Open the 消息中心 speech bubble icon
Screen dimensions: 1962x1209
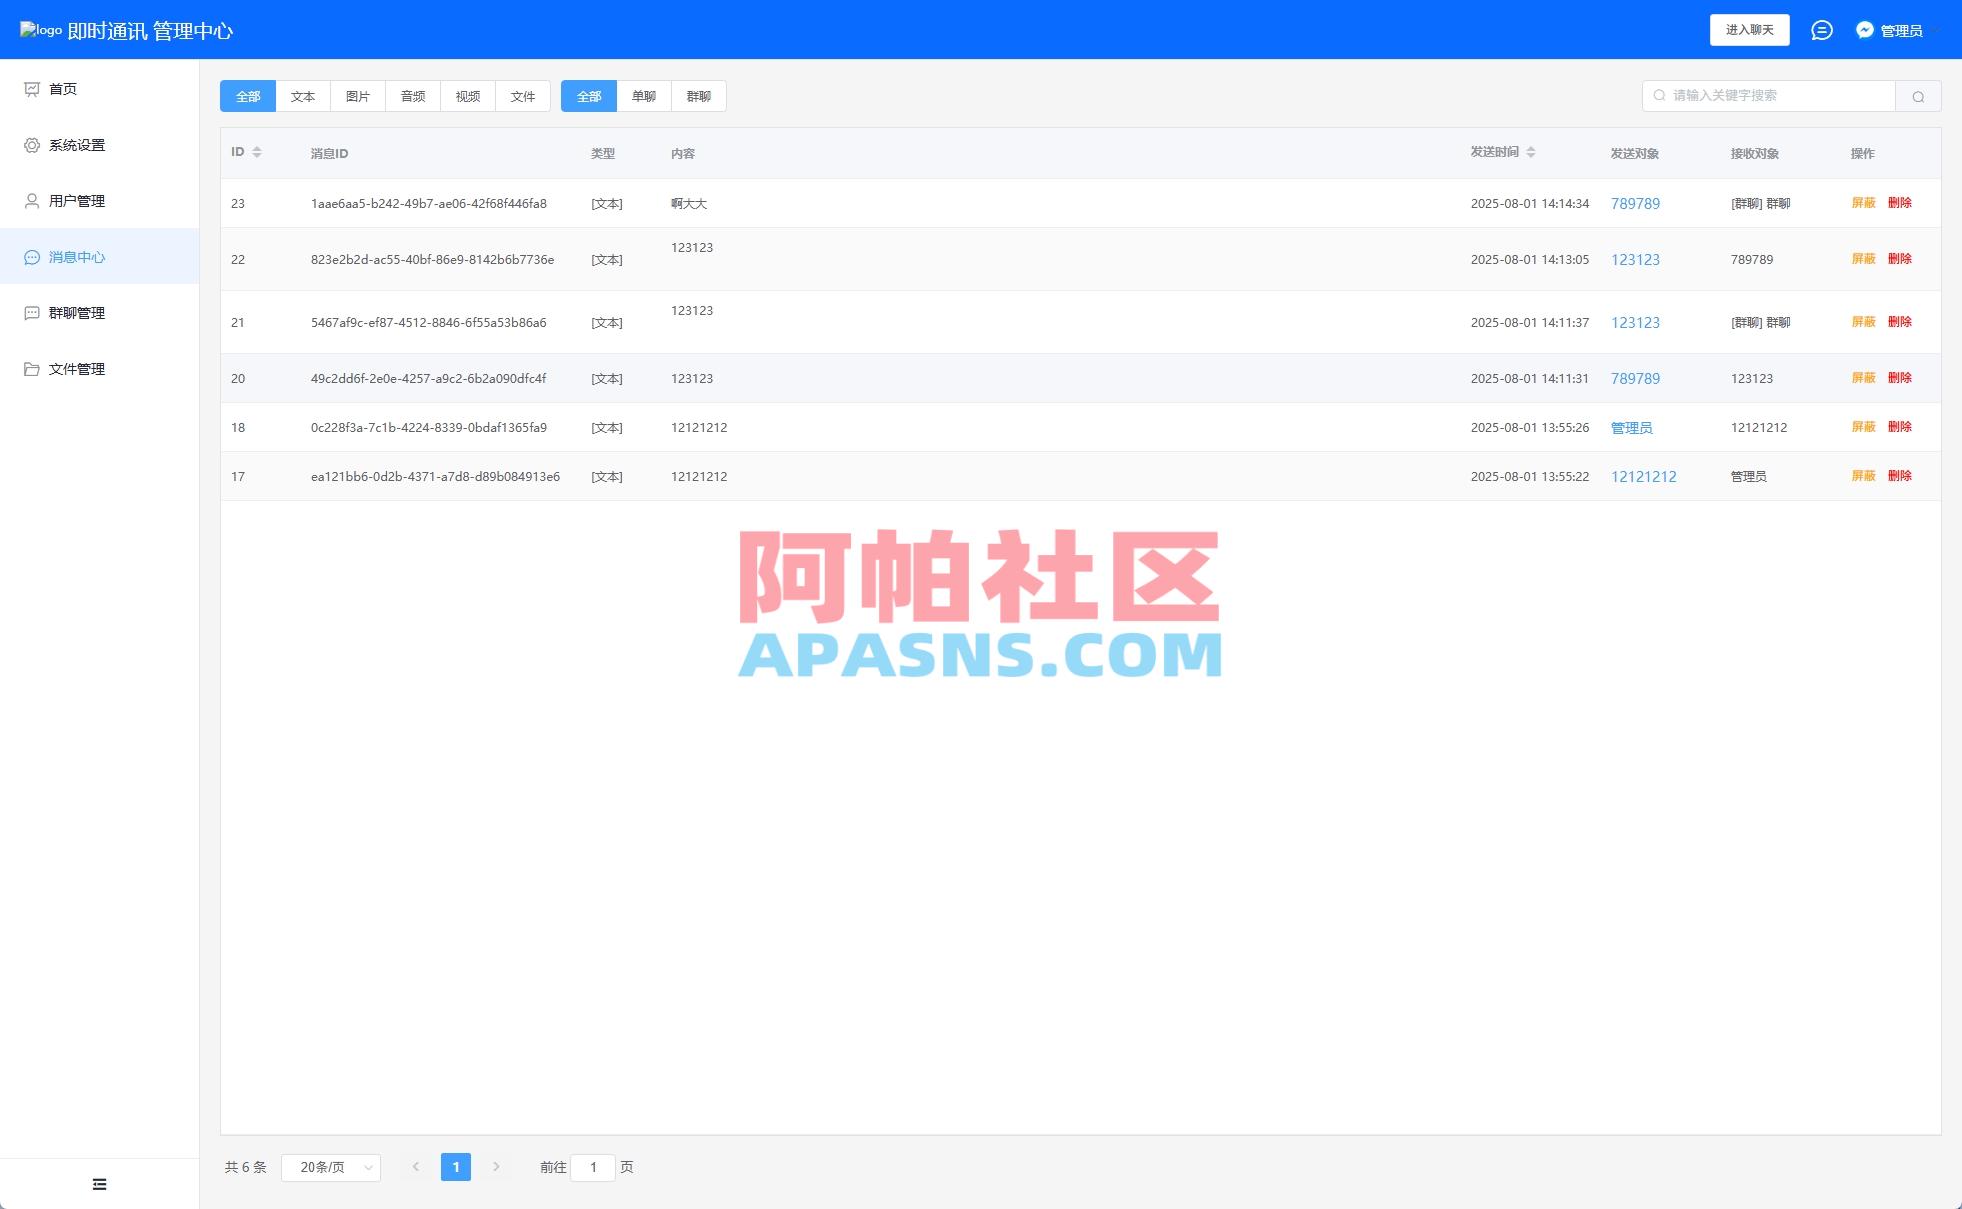[32, 256]
